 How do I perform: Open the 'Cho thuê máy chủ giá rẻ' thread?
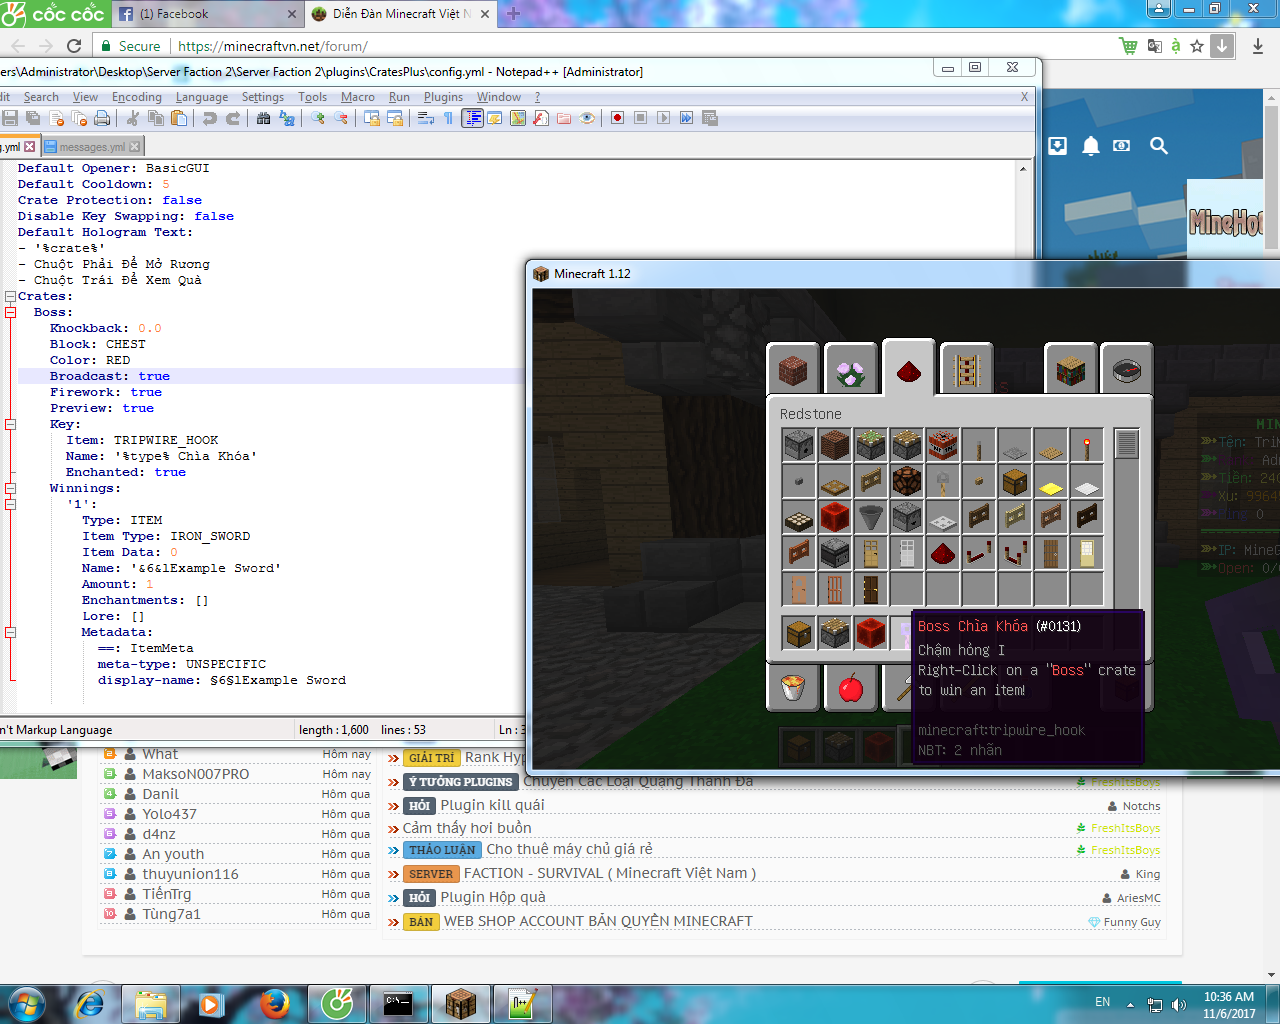point(569,849)
